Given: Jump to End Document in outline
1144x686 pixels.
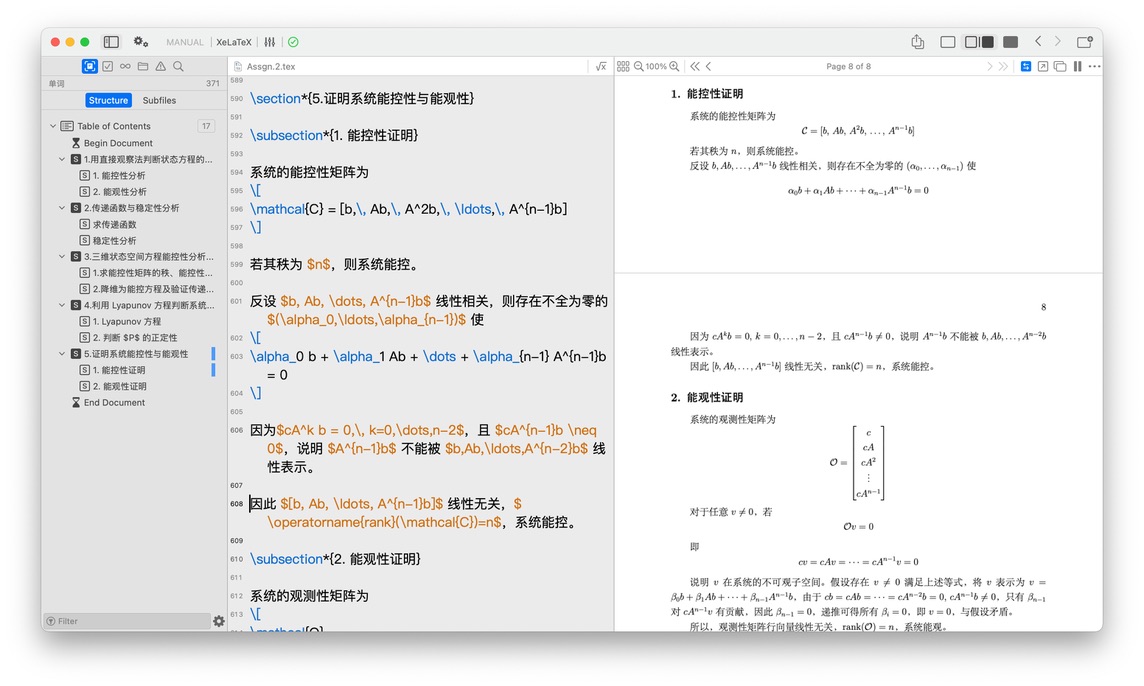Looking at the screenshot, I should click(x=114, y=402).
